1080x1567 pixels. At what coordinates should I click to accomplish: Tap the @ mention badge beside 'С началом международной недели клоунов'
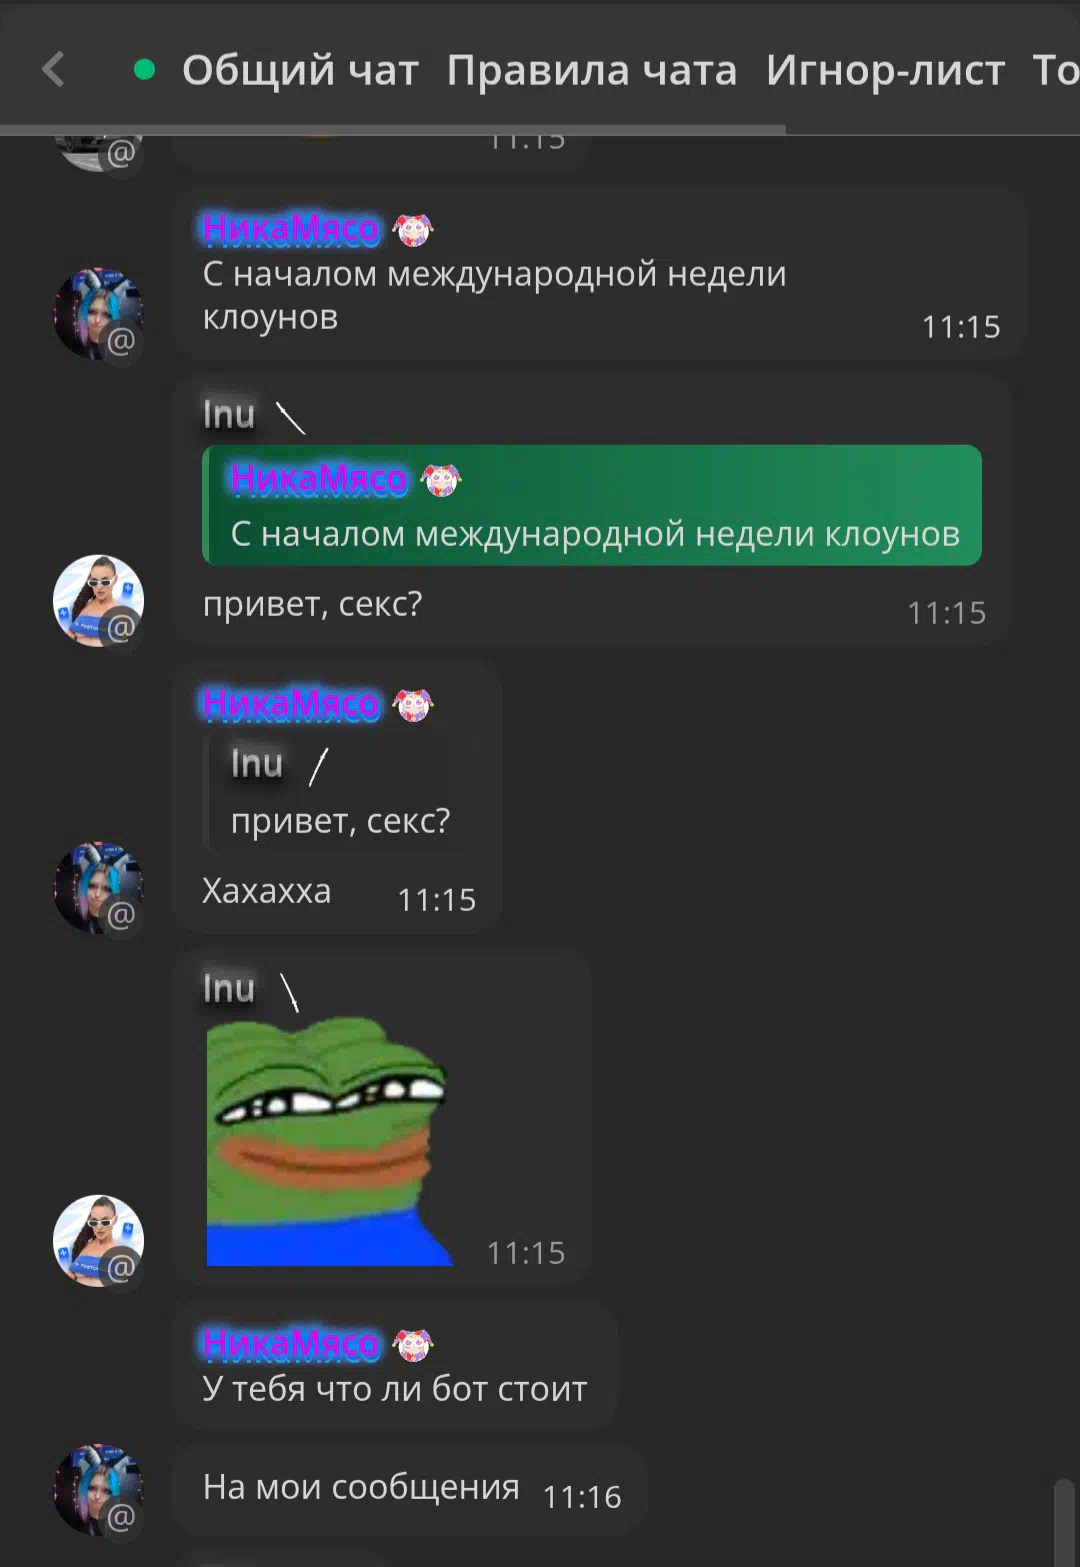[121, 341]
